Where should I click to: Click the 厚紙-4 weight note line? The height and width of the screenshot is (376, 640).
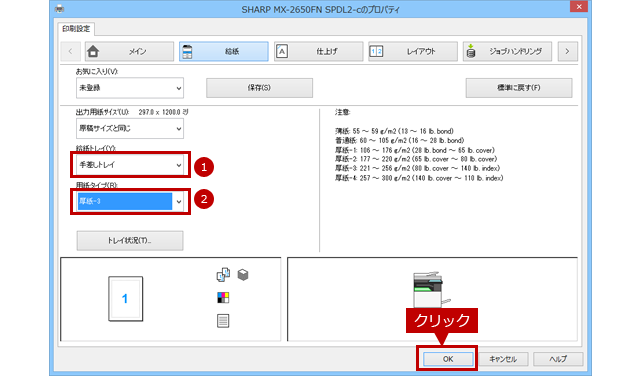click(x=419, y=178)
